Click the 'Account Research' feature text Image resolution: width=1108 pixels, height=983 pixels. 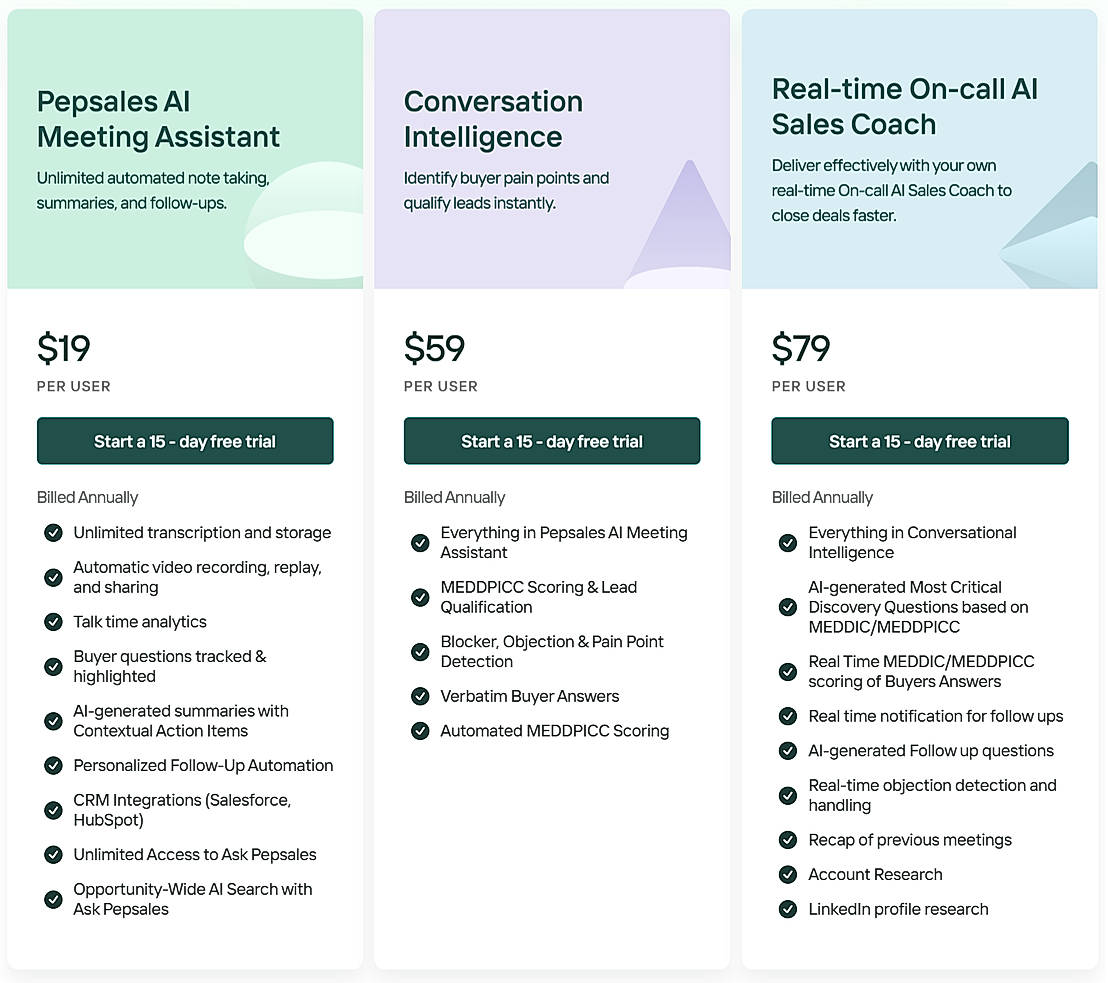point(876,874)
